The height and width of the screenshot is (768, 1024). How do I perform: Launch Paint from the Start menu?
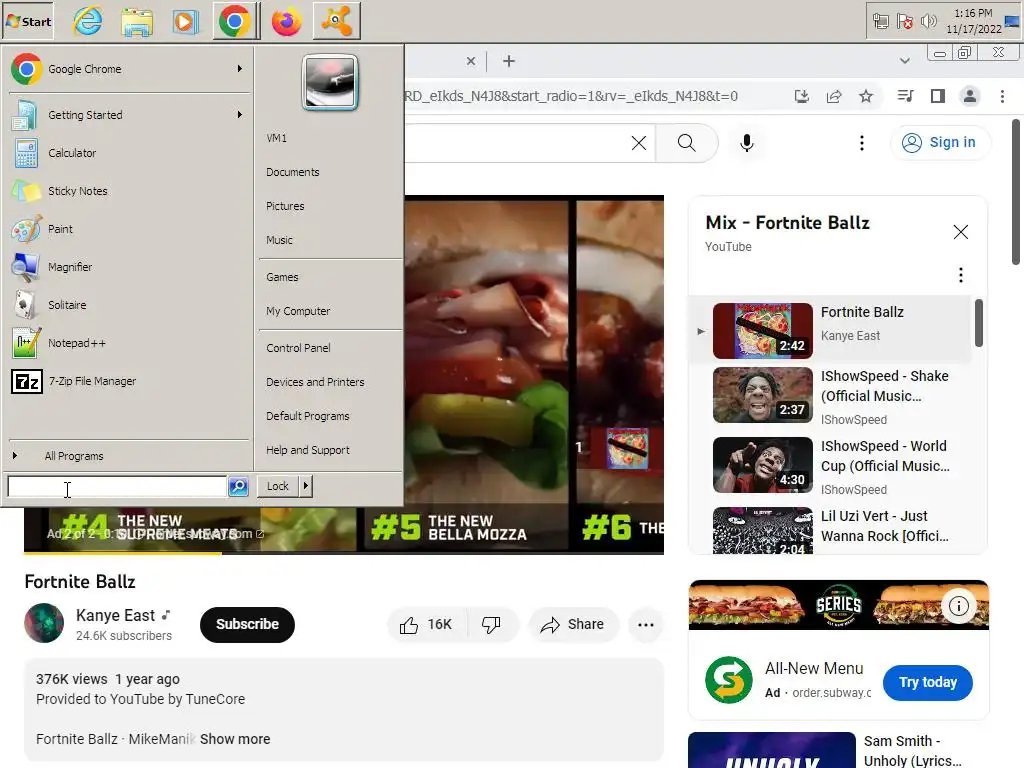pos(127,229)
